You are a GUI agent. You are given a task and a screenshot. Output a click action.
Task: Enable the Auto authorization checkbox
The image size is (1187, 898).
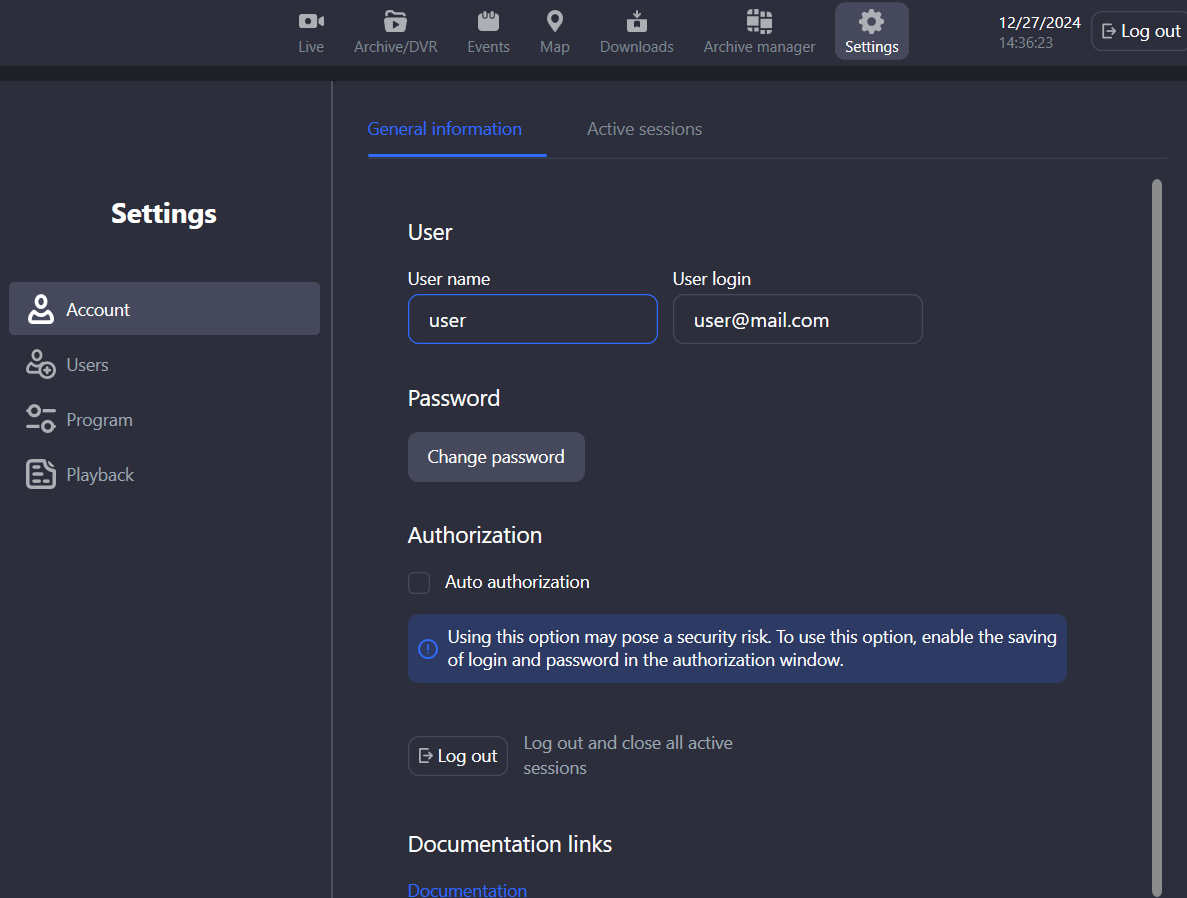coord(419,583)
